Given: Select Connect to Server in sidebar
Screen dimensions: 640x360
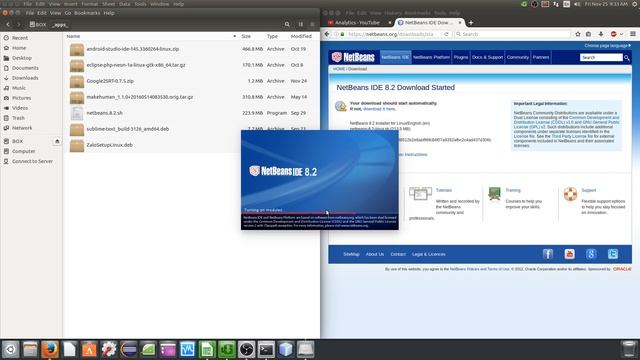Looking at the screenshot, I should coord(31,161).
